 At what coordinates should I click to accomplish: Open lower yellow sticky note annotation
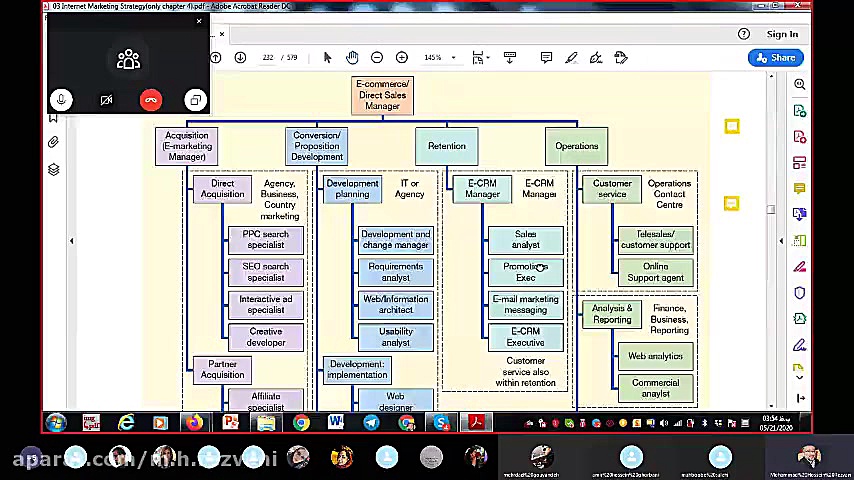731,204
